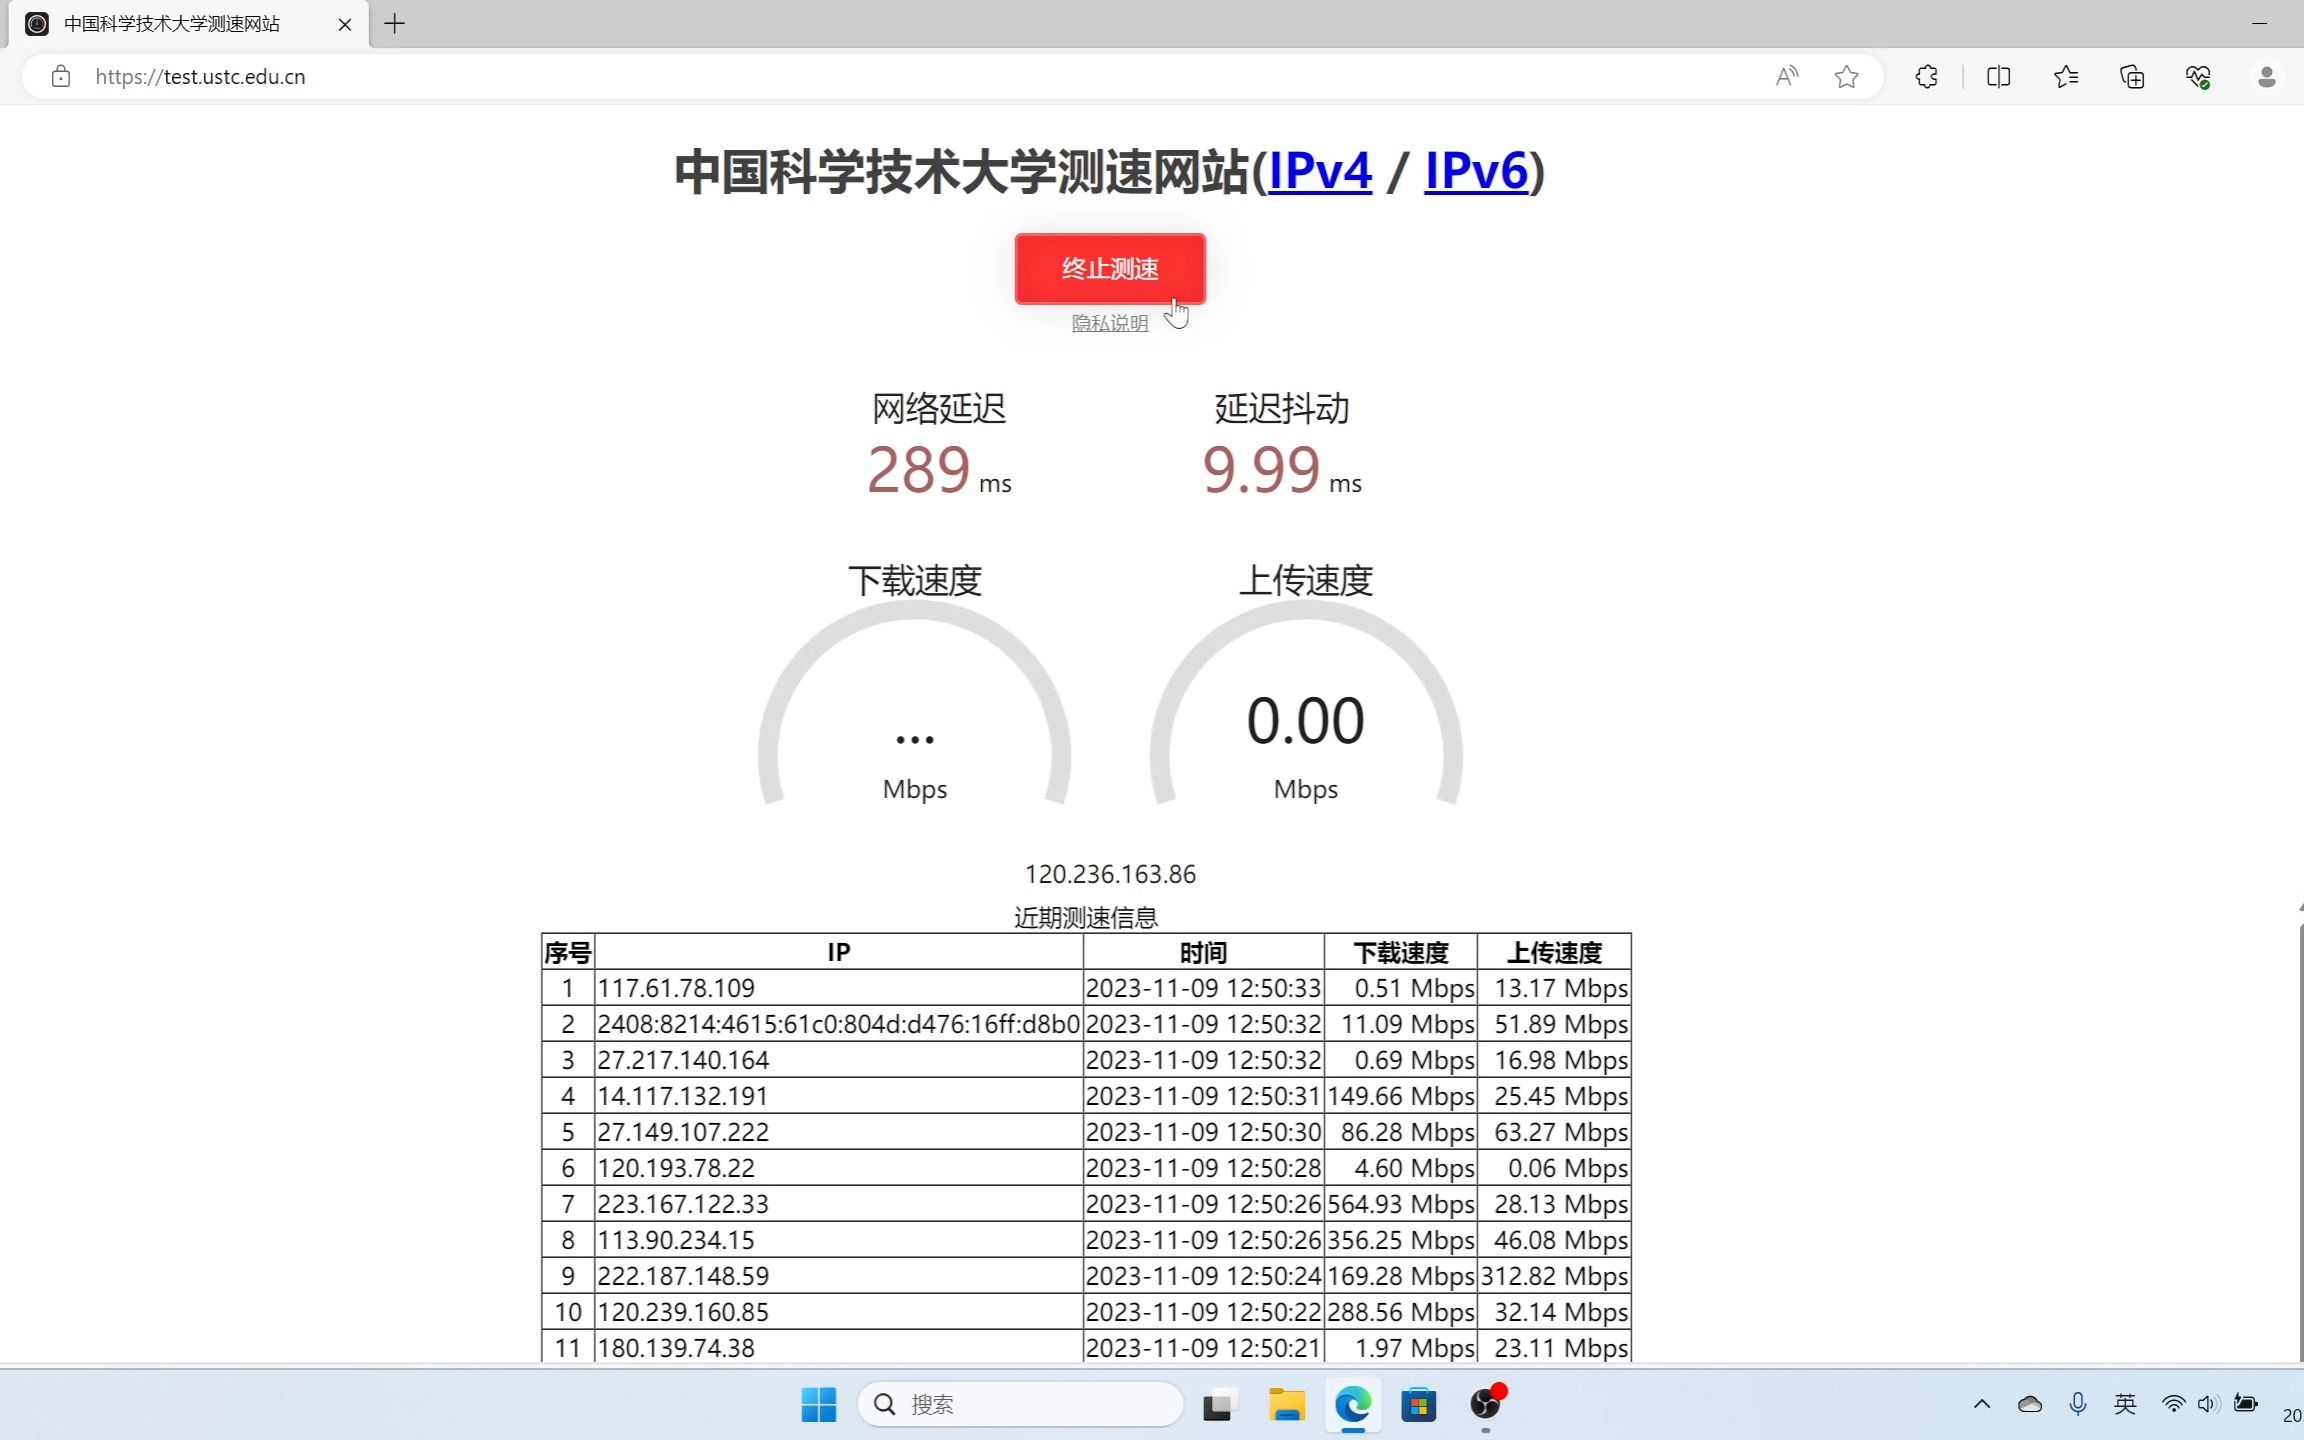
Task: Click the 2023-11-09 12:50:33 time cell
Action: point(1204,988)
